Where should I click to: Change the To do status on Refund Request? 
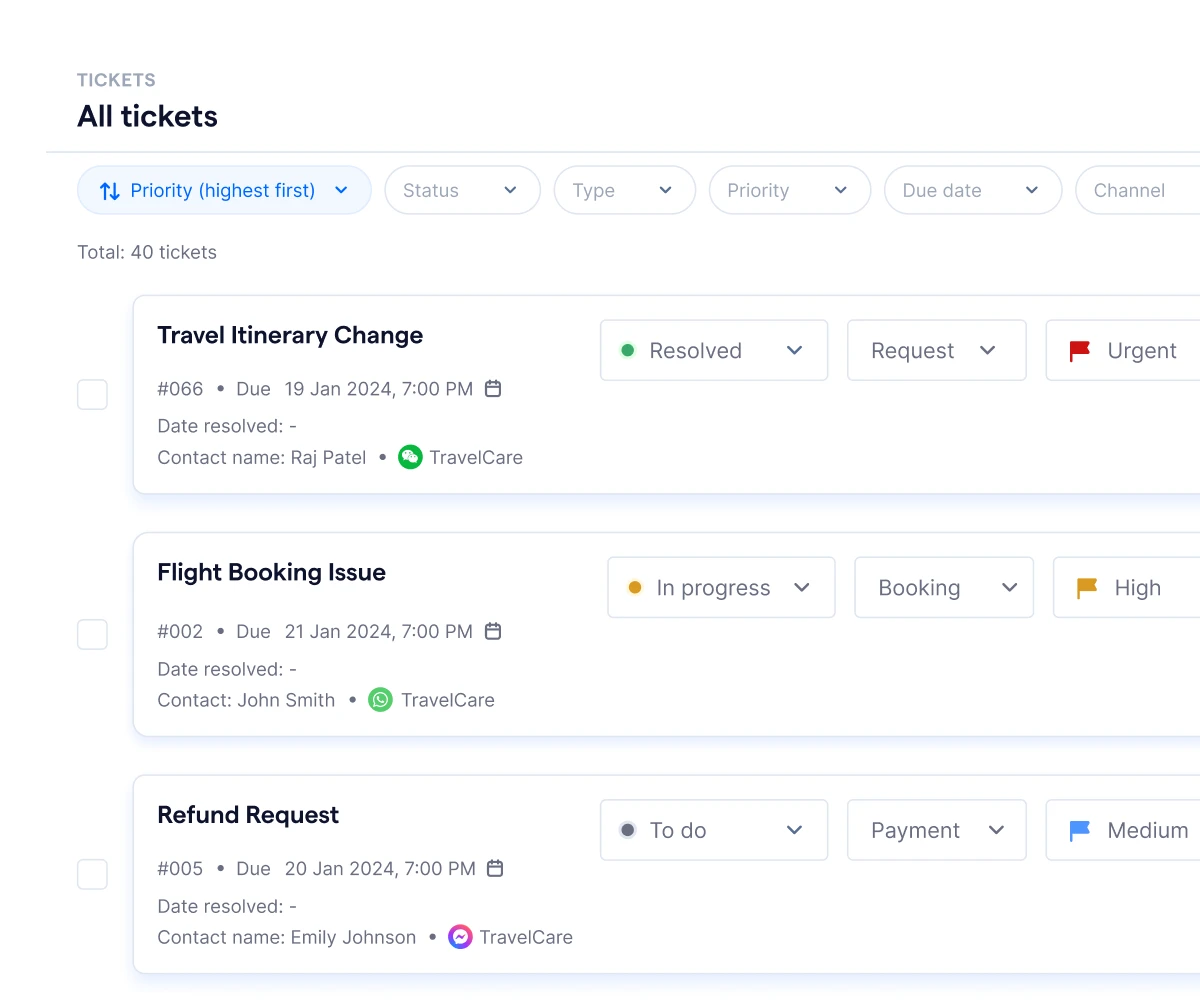pos(714,830)
